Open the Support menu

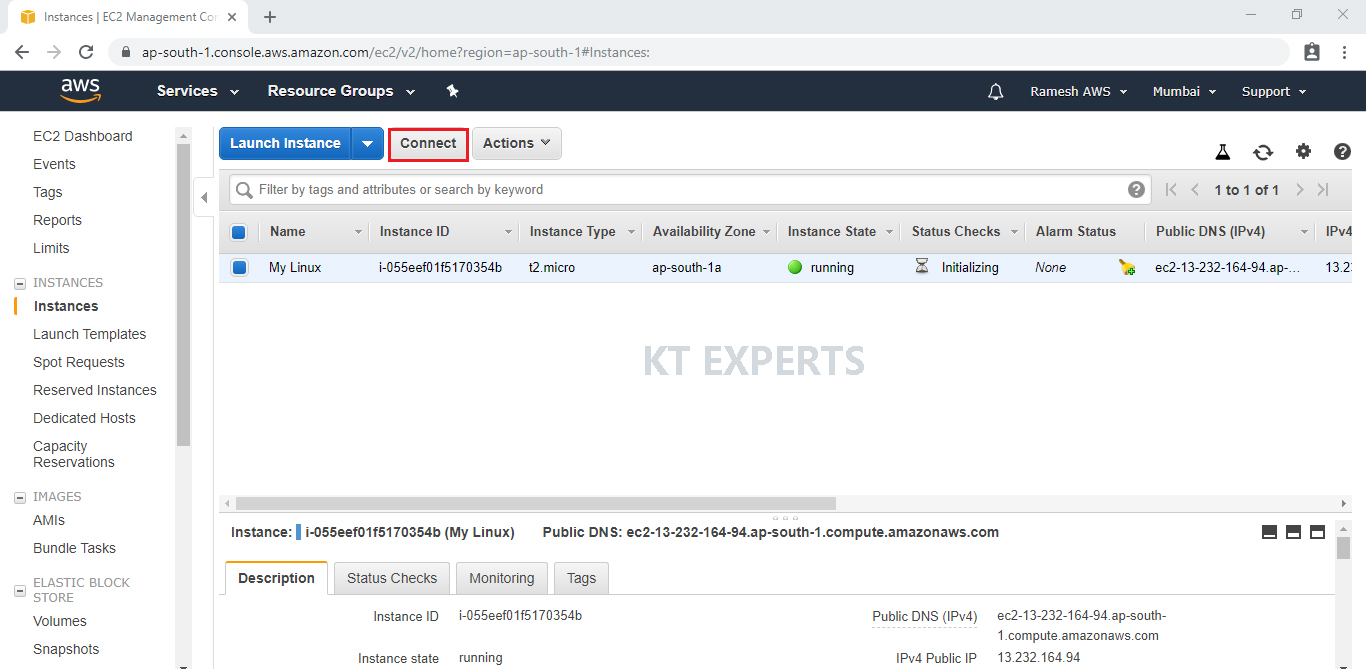pos(1274,91)
